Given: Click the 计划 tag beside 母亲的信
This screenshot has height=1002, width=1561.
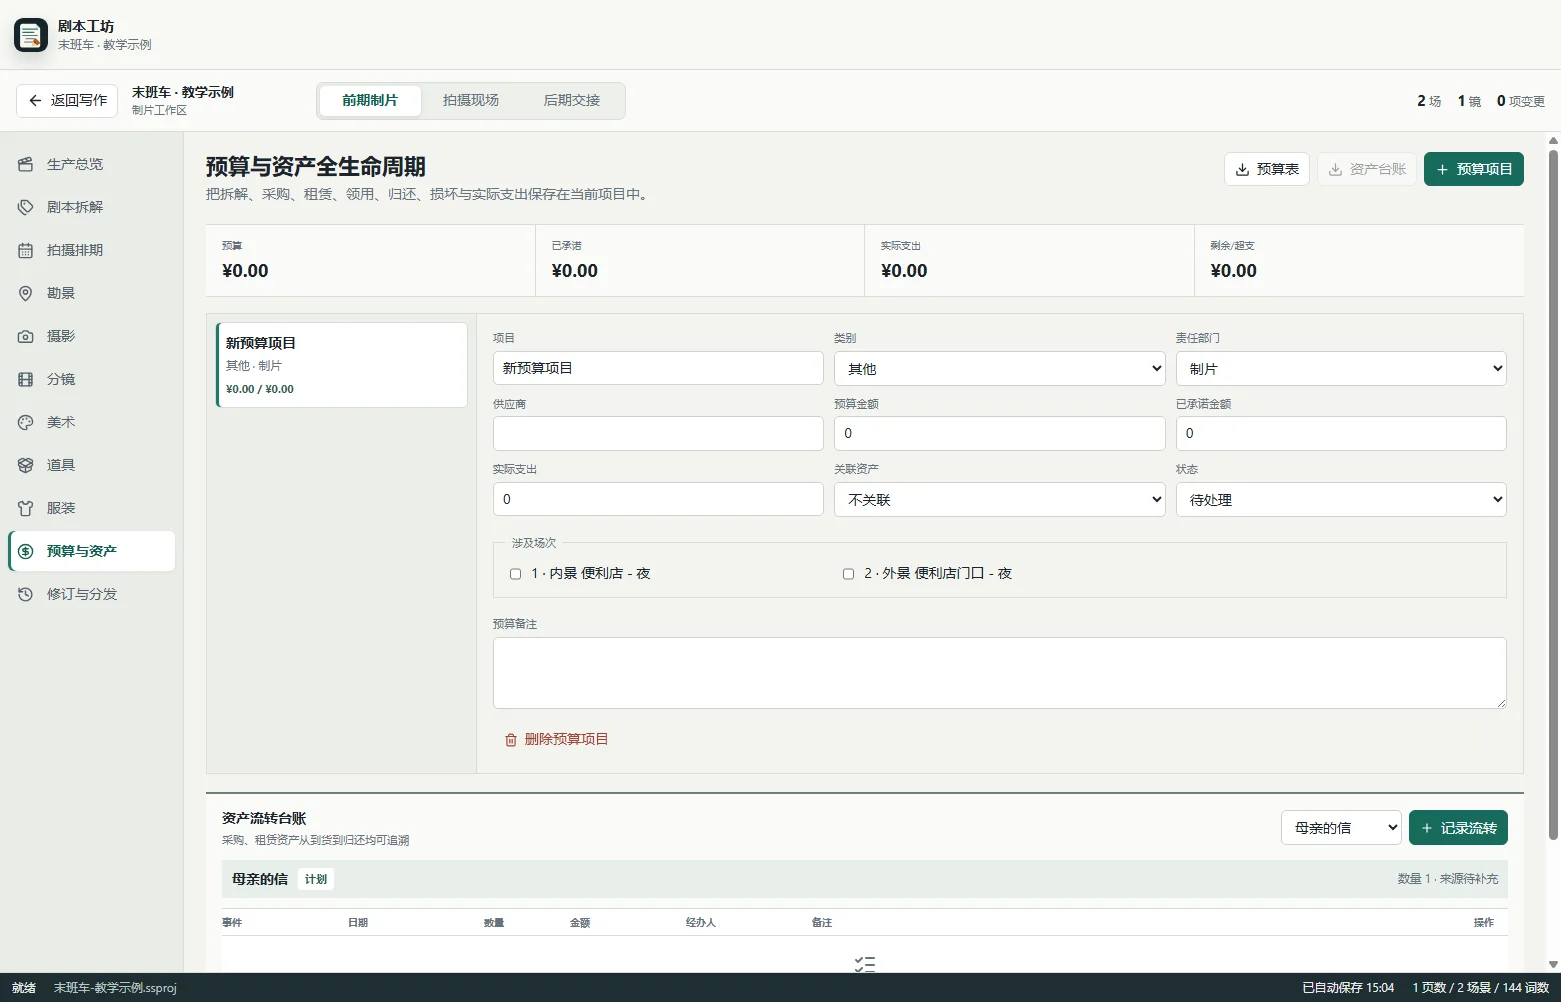Looking at the screenshot, I should (316, 879).
